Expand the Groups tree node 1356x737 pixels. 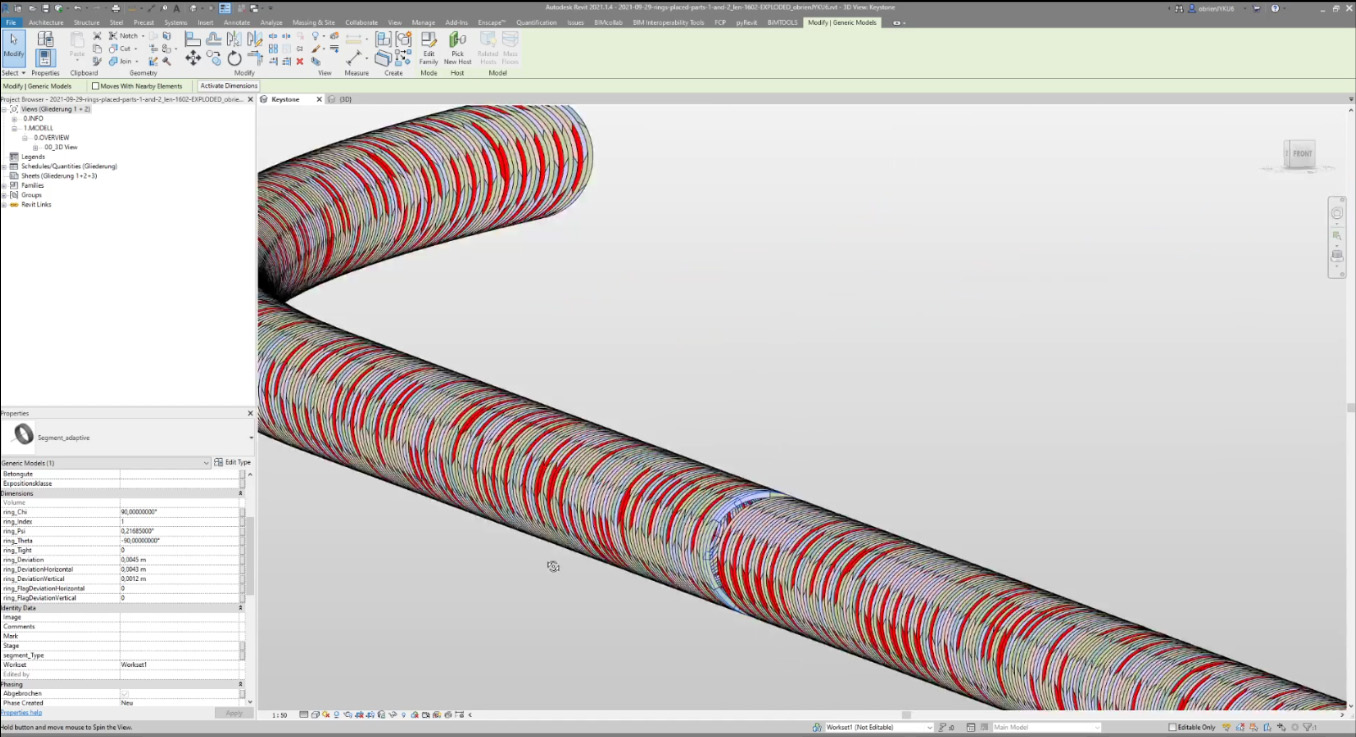[x=4, y=195]
